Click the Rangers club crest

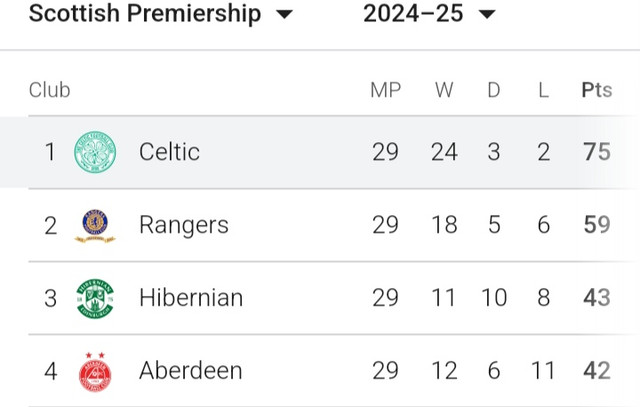pyautogui.click(x=95, y=225)
